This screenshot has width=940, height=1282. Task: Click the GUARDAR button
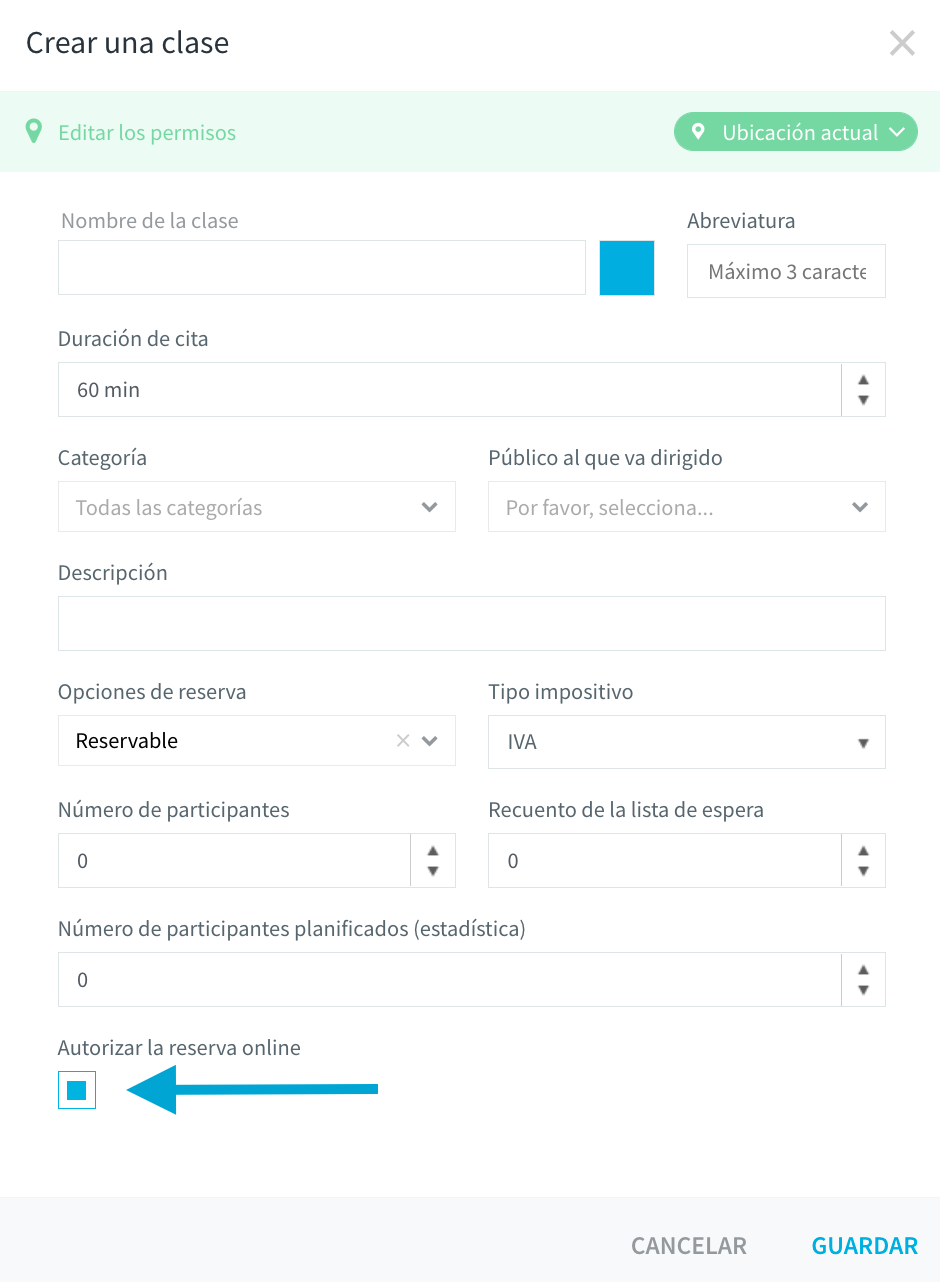coord(865,1246)
